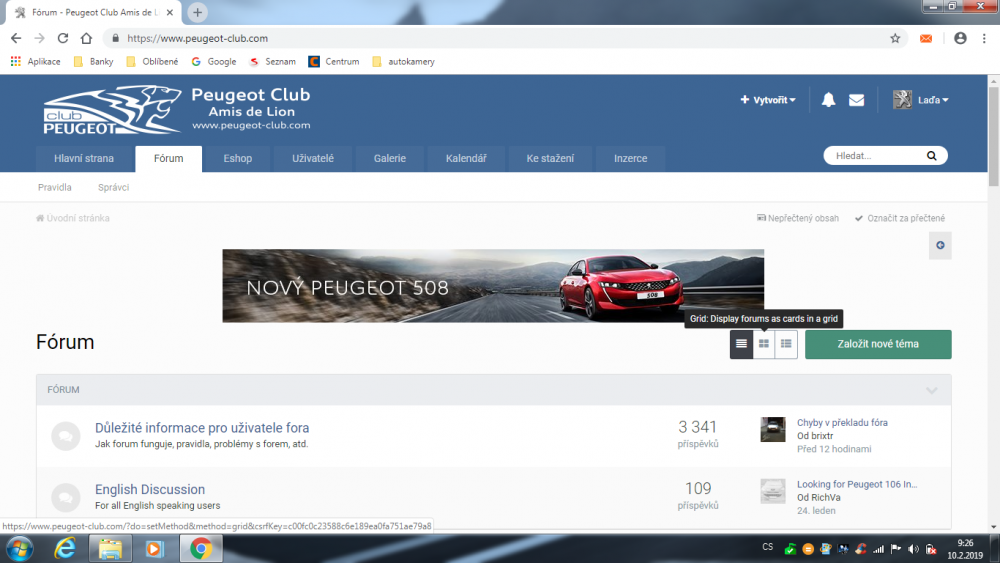
Task: Launch Internet Explorer from taskbar
Action: (x=64, y=548)
